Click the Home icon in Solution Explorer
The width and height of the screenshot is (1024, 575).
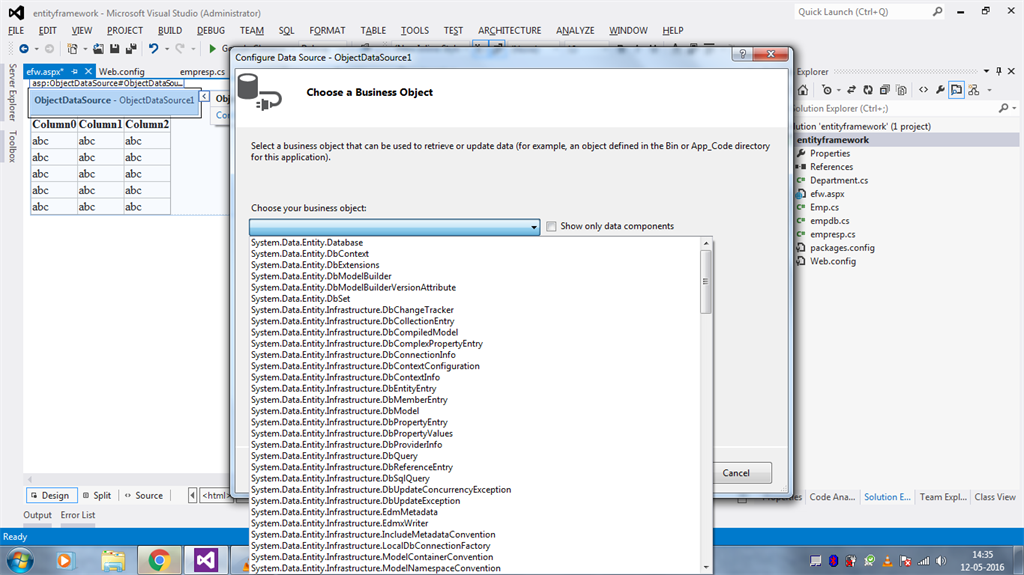tap(803, 90)
